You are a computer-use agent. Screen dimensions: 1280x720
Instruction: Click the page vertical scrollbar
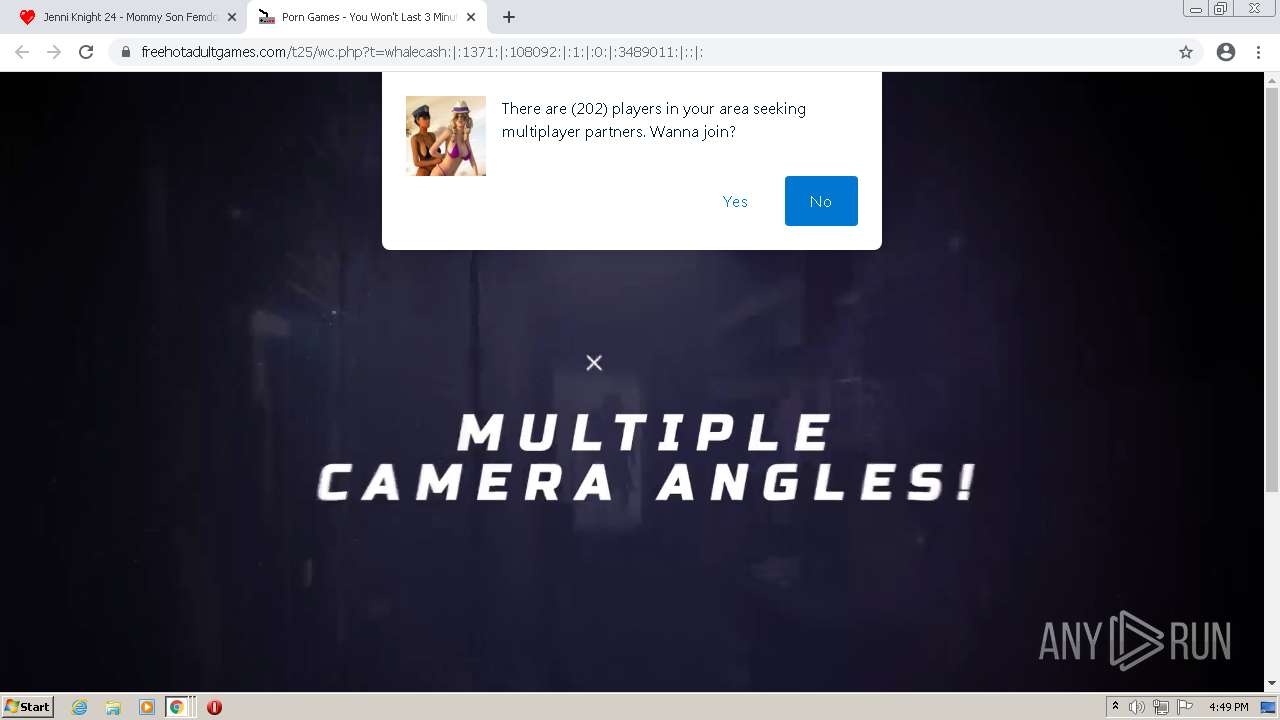tap(1272, 290)
